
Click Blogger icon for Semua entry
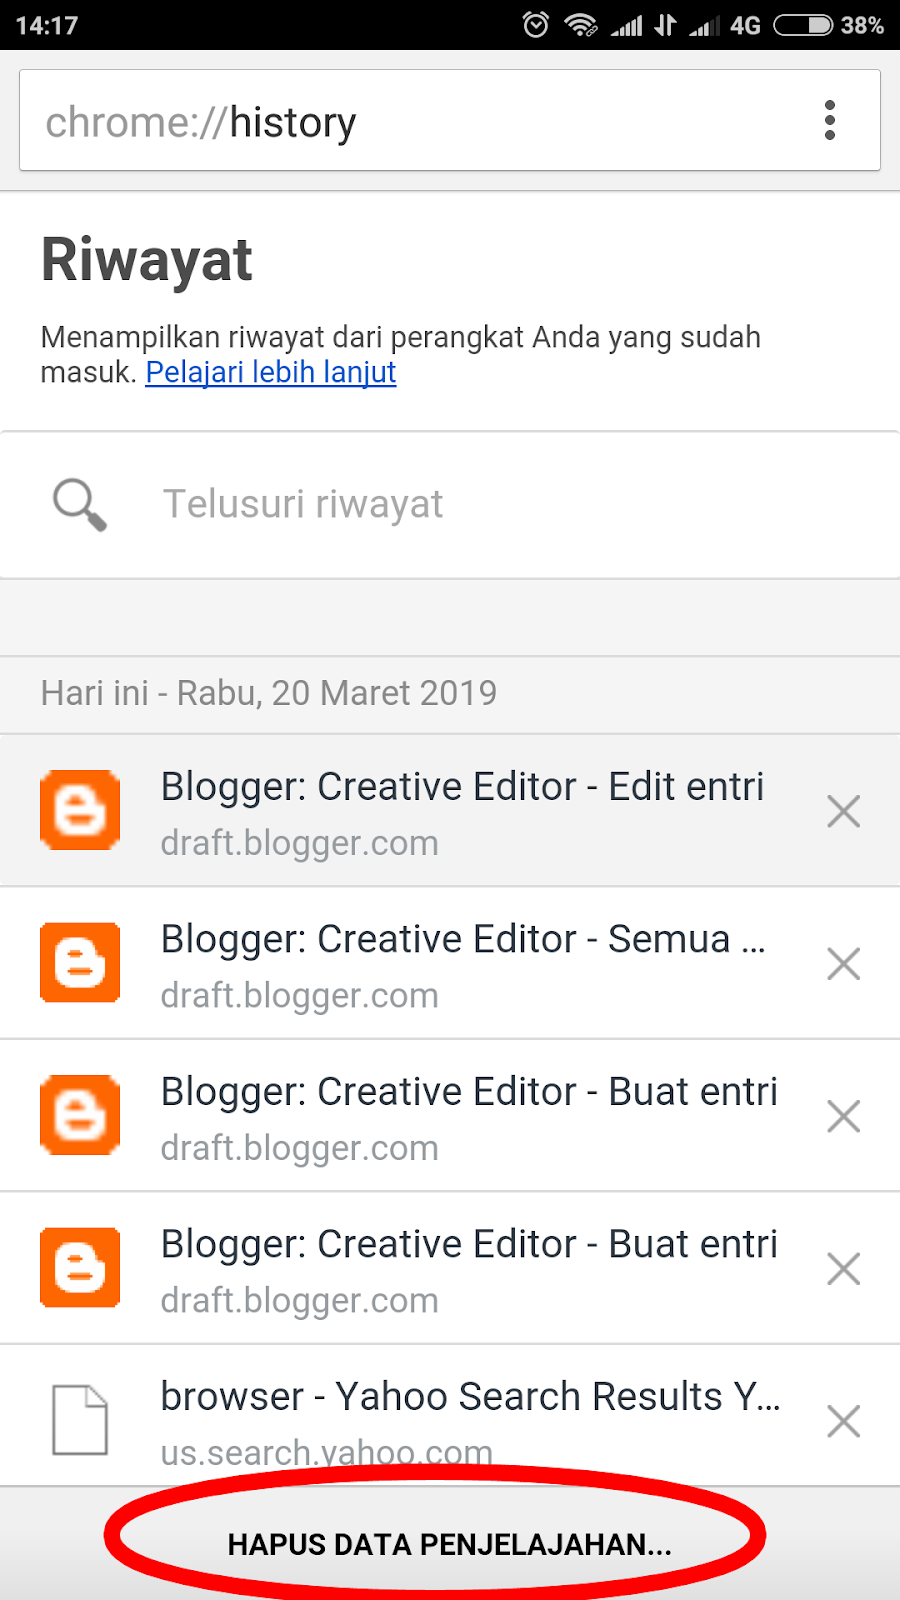pyautogui.click(x=80, y=962)
